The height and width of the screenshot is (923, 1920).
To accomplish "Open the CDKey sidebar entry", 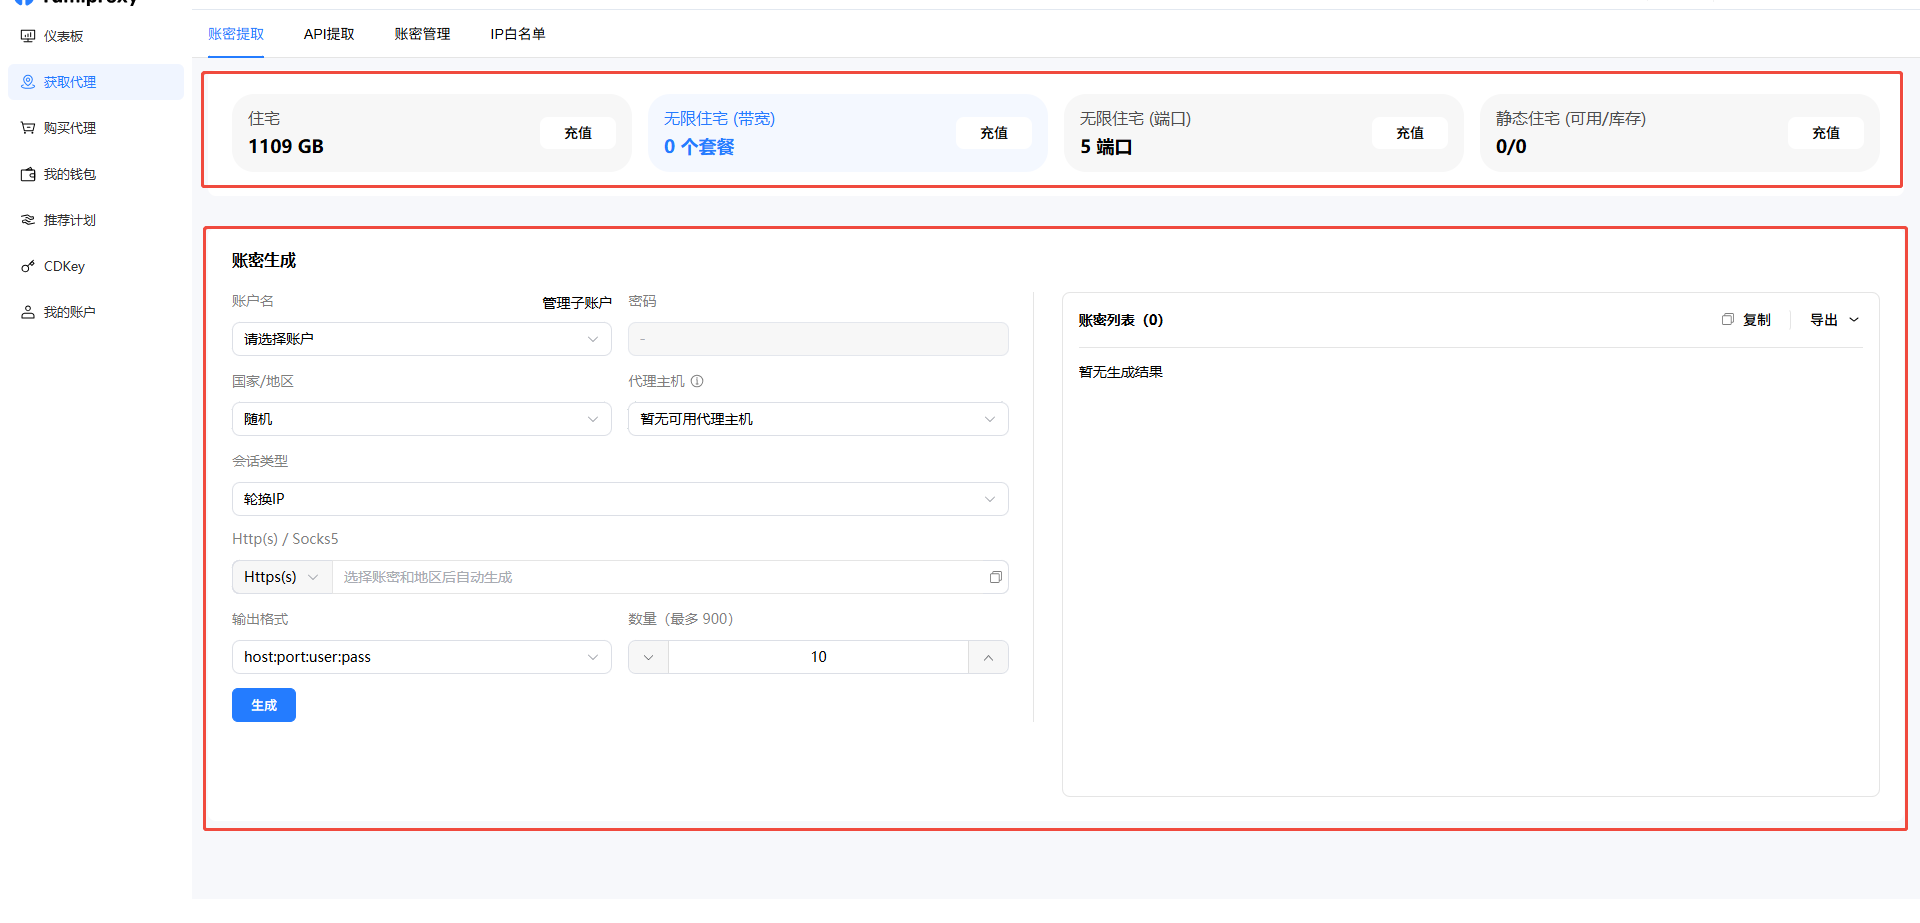I will [x=95, y=266].
